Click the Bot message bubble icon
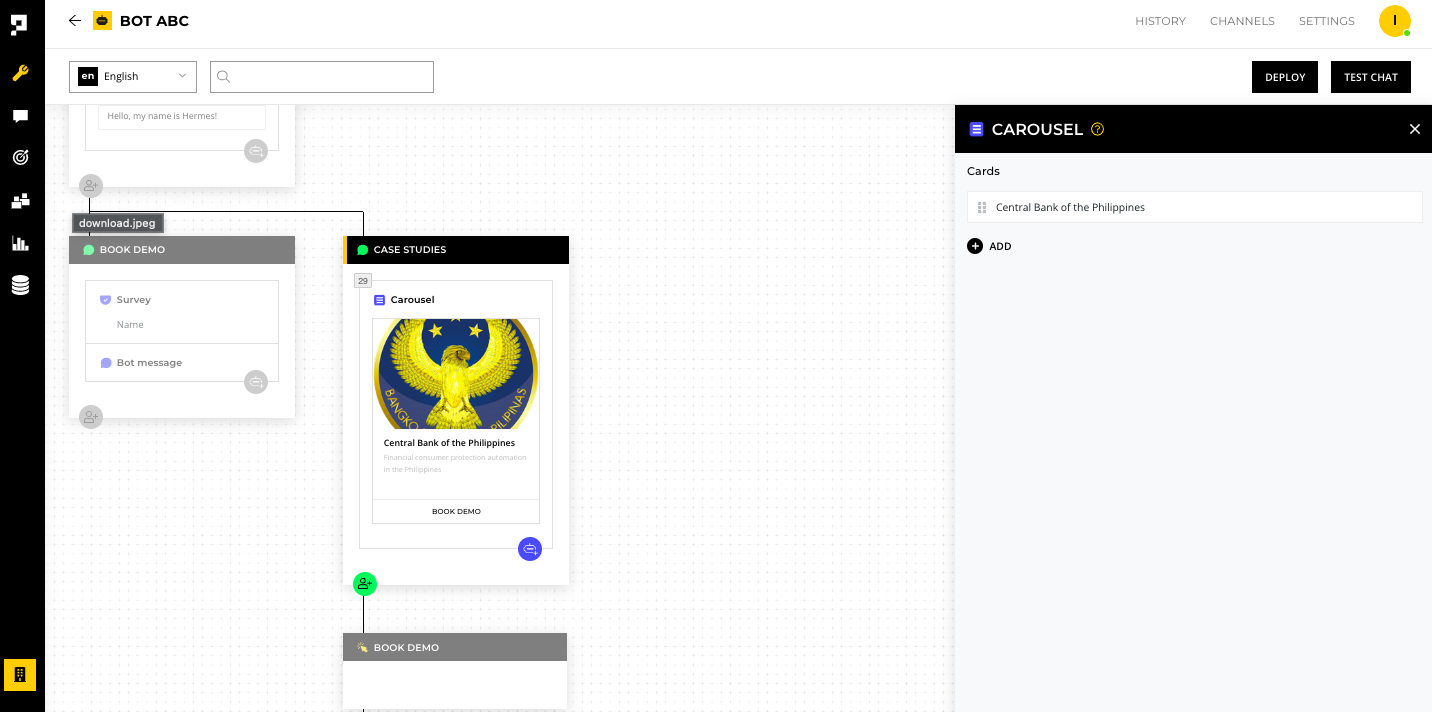This screenshot has height=712, width=1432. (106, 363)
